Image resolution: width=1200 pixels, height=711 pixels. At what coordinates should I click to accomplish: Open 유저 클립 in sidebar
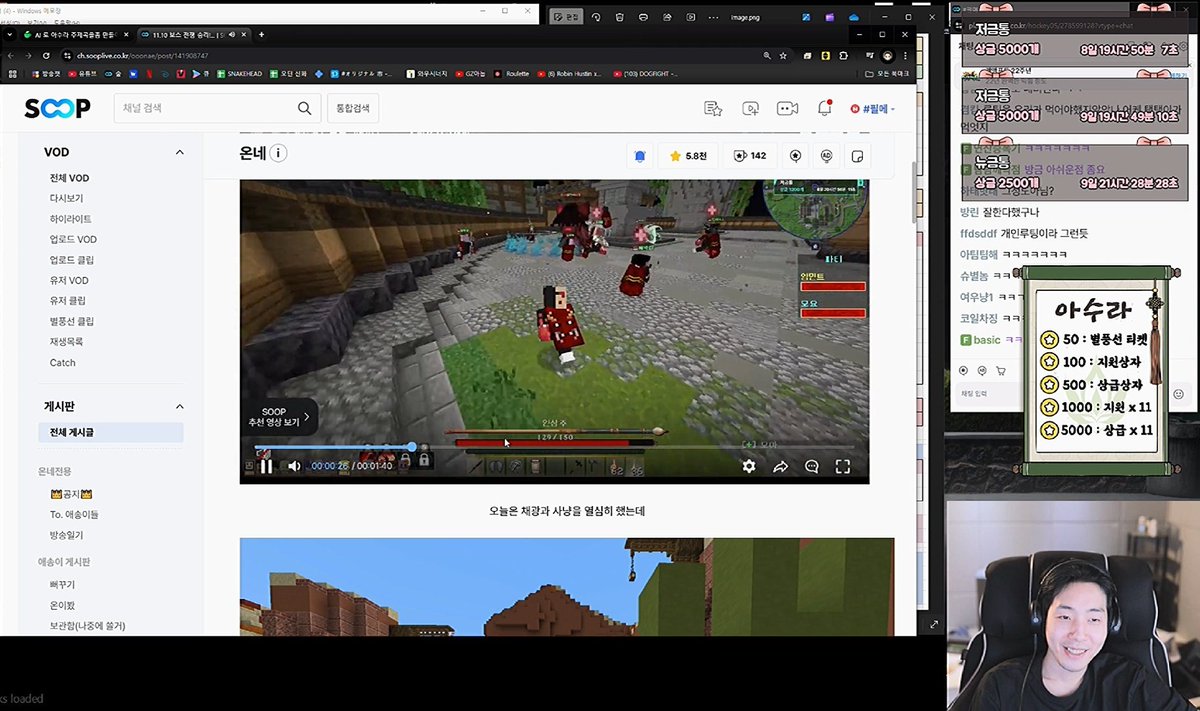68,301
